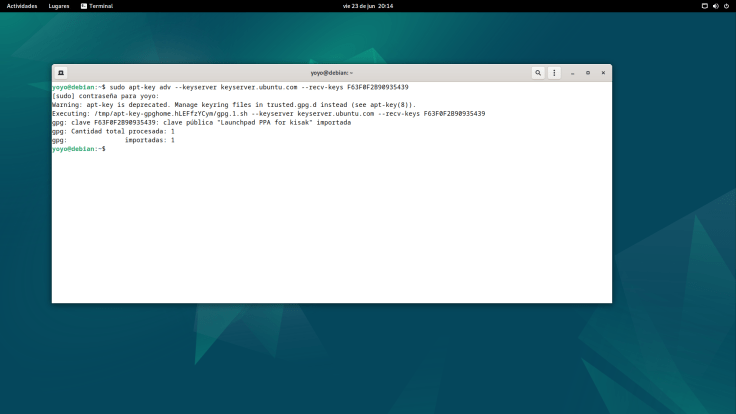Click the volume speaker icon in top bar
Viewport: 736px width, 414px height.
(x=715, y=6)
